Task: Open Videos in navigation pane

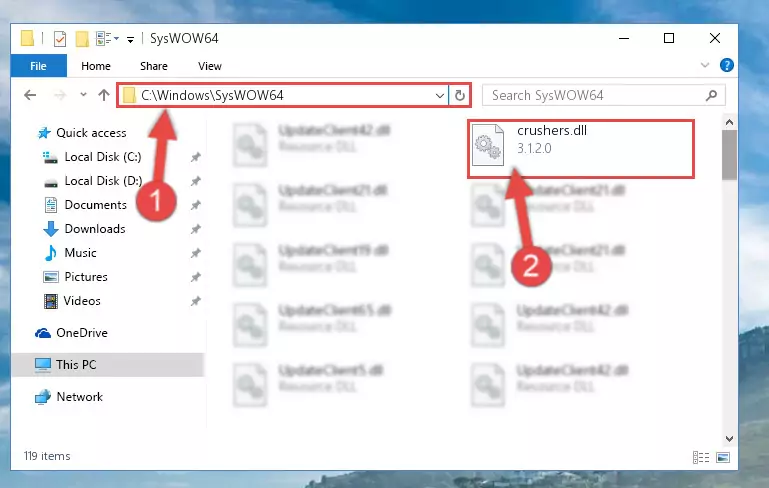Action: point(82,301)
